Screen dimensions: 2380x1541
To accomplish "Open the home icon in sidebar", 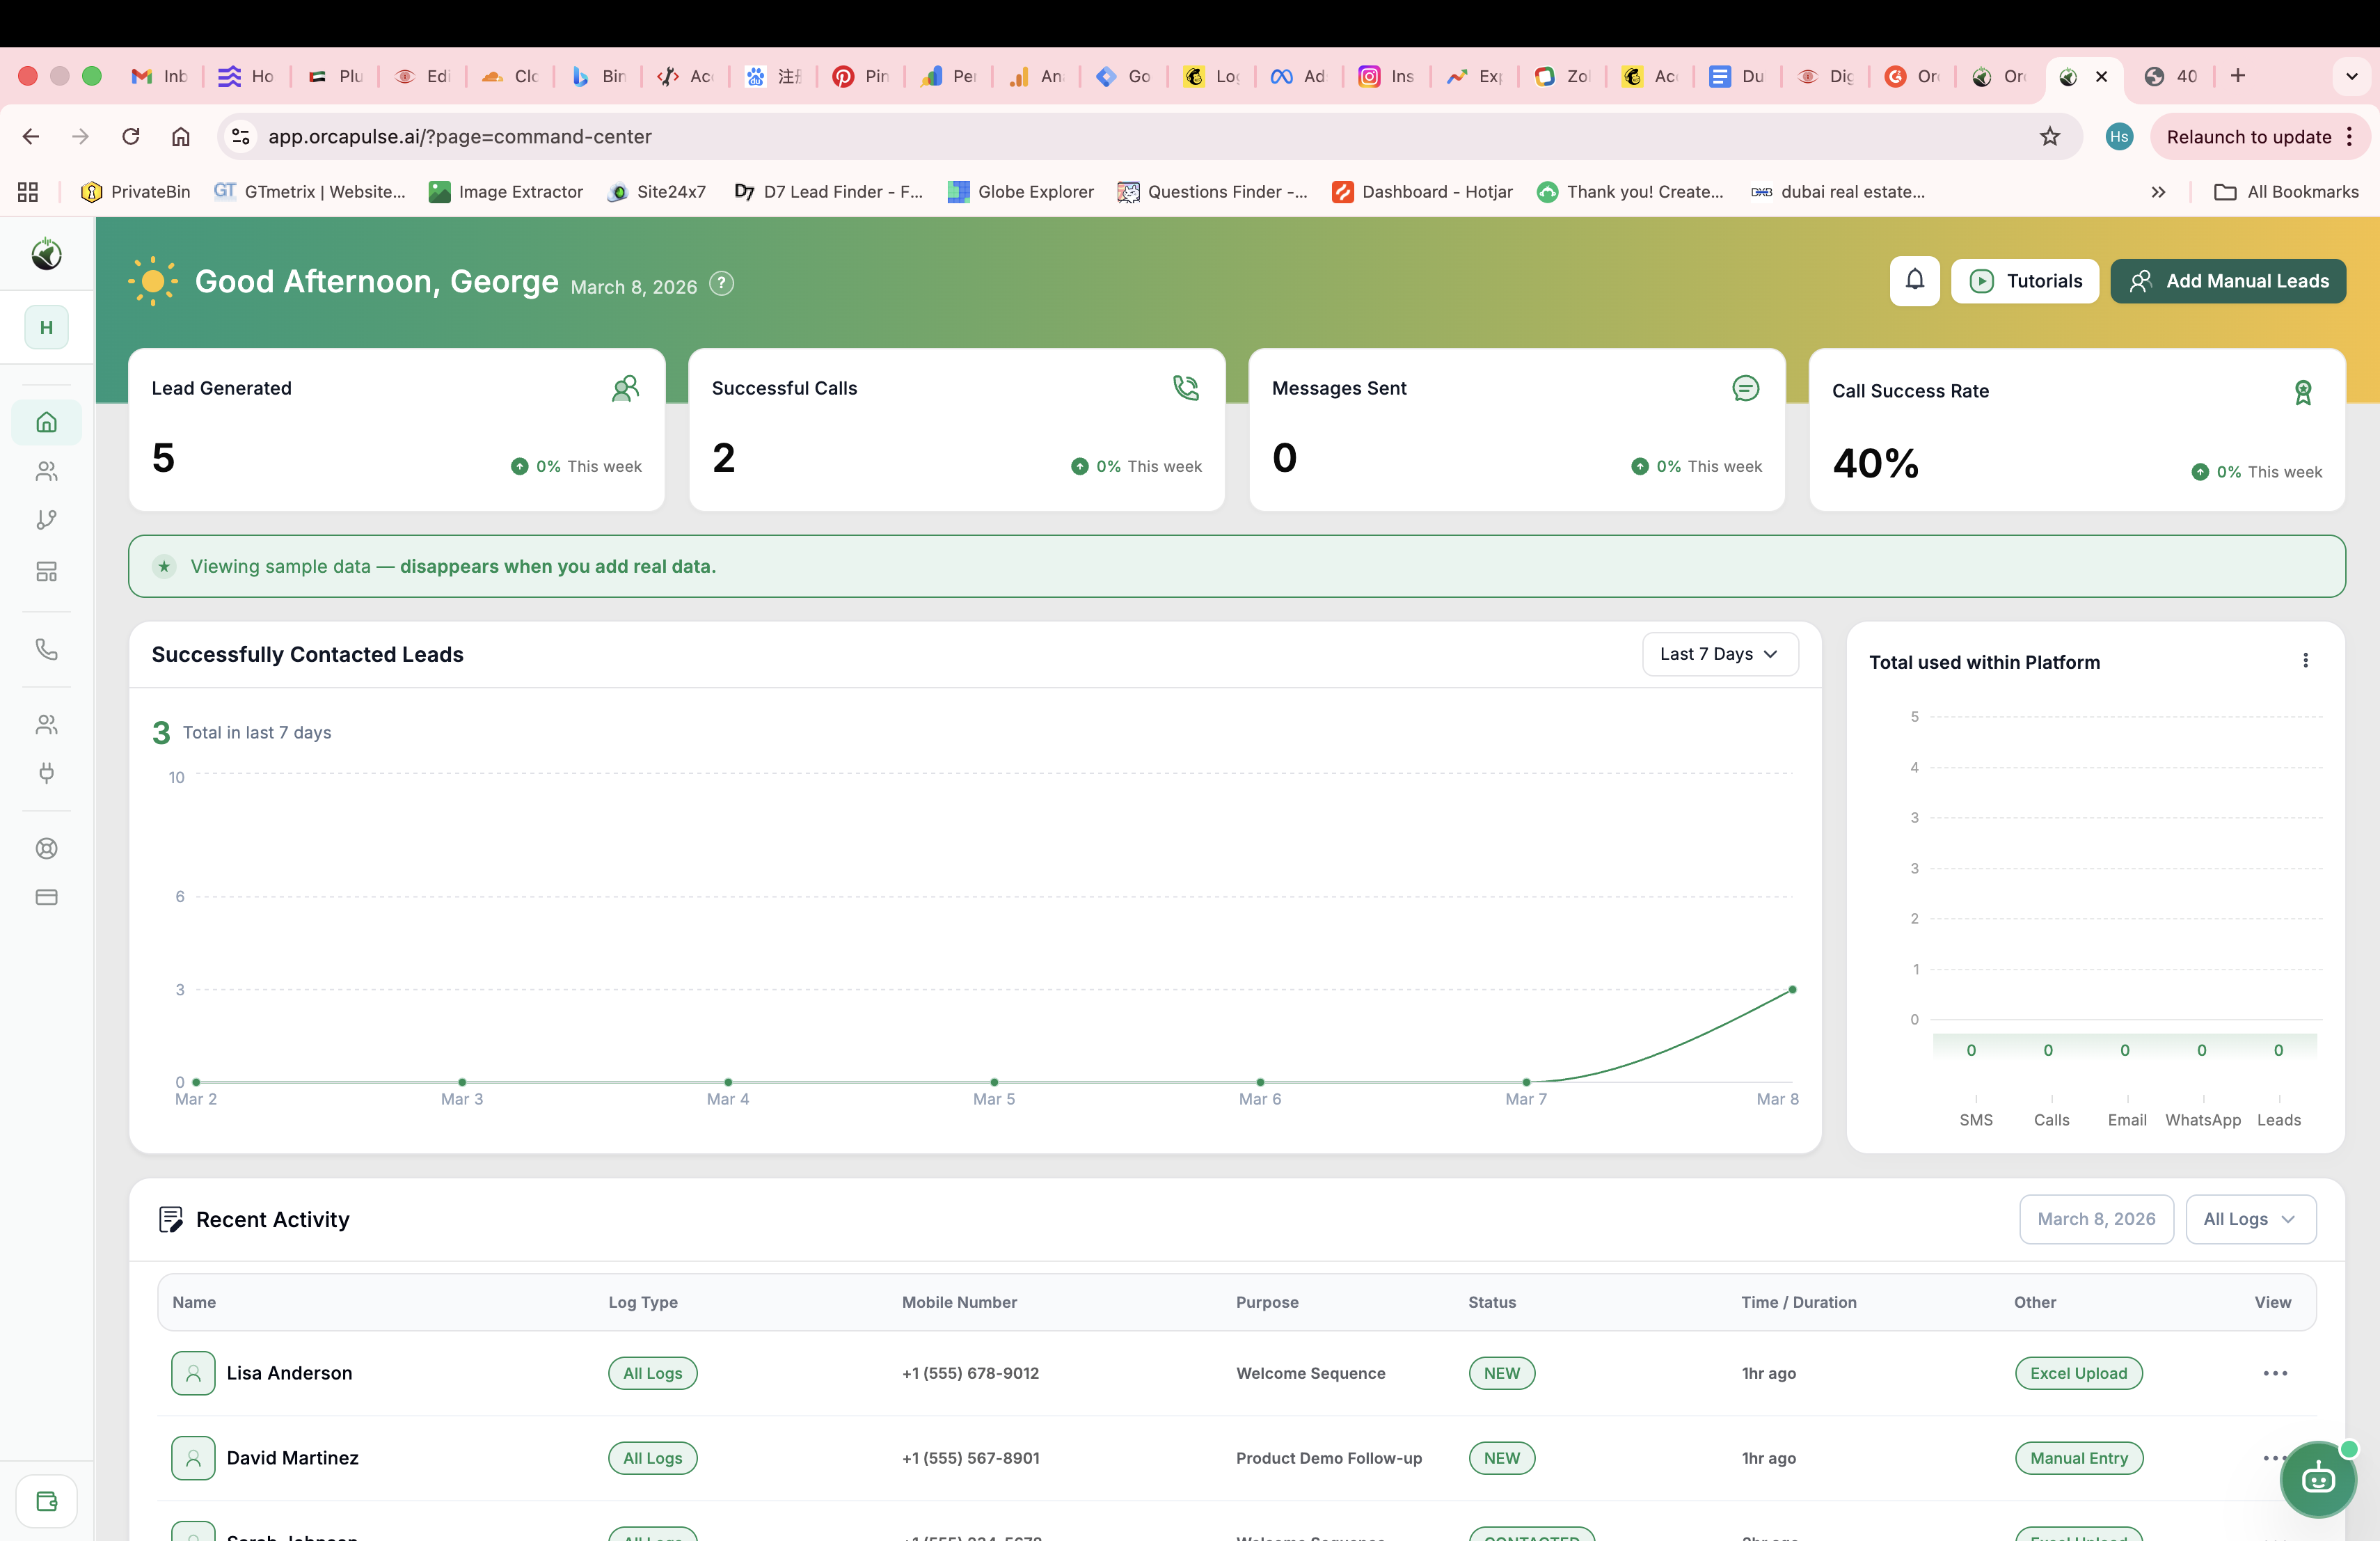I will tap(46, 422).
